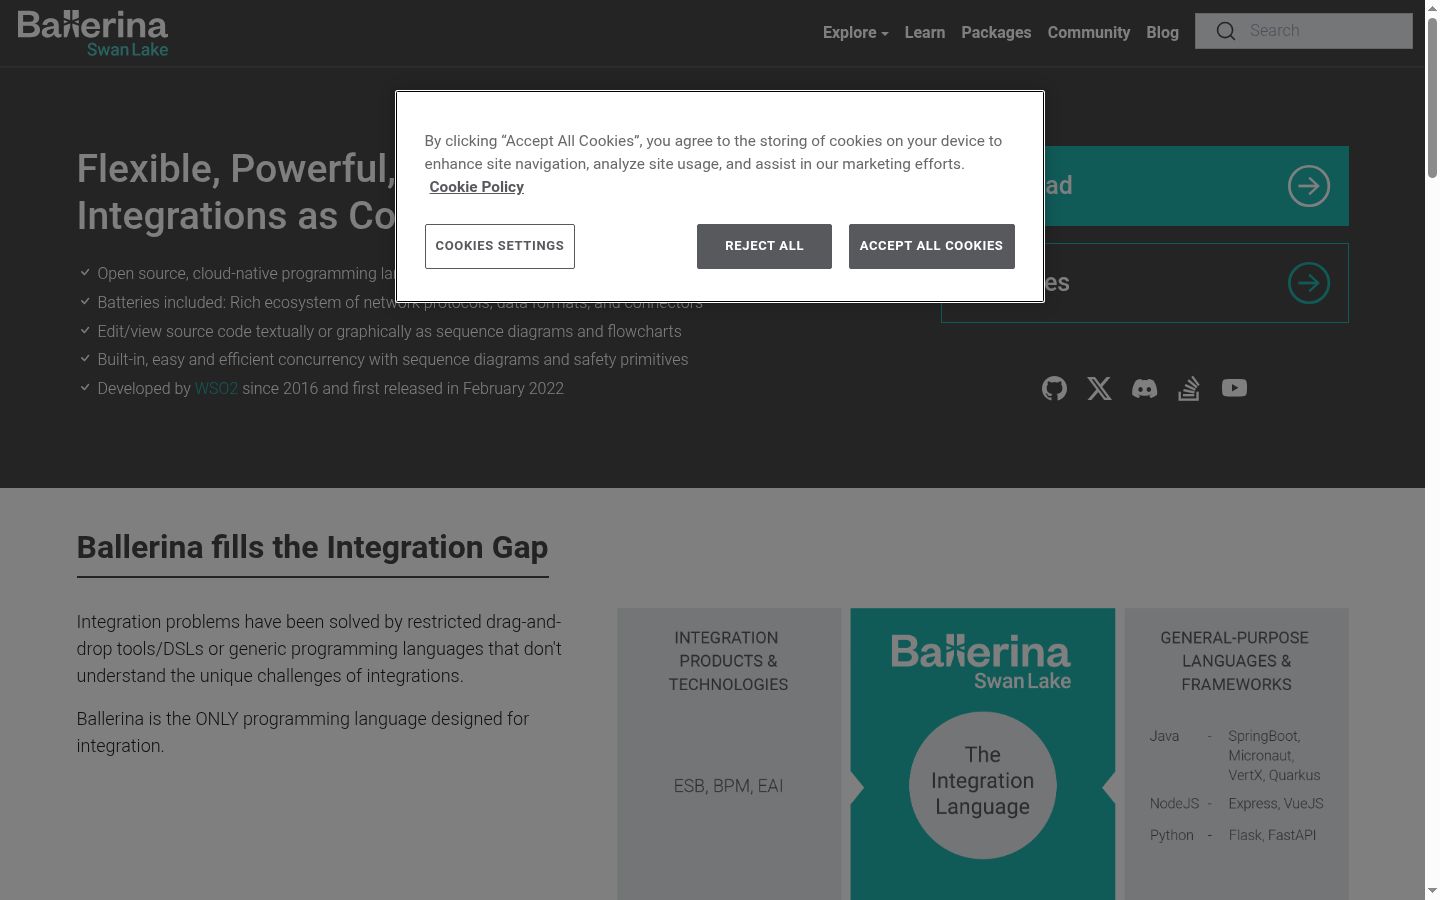
Task: Click the Ballerina Swan Lake logo in header
Action: point(93,33)
